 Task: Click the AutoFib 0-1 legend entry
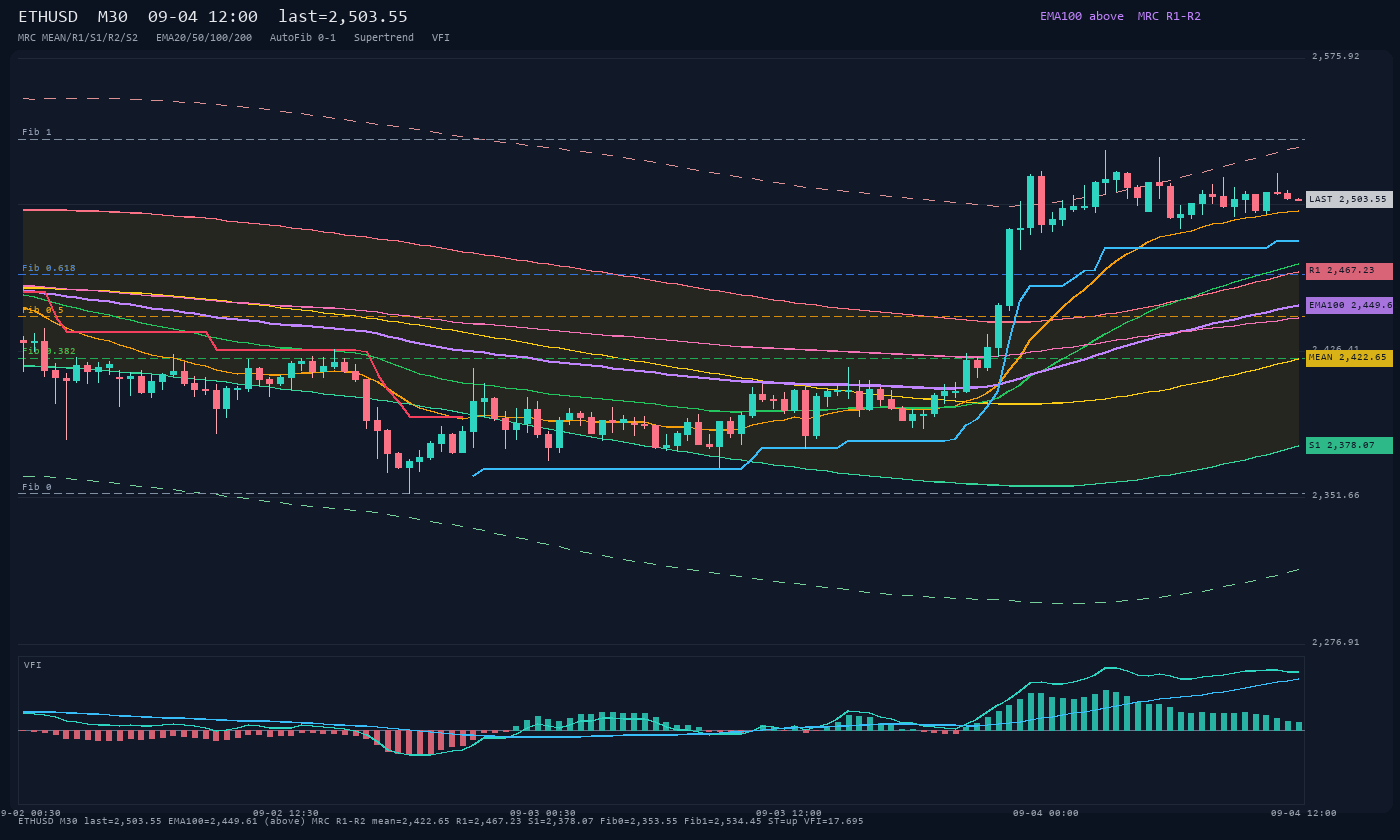[x=303, y=38]
